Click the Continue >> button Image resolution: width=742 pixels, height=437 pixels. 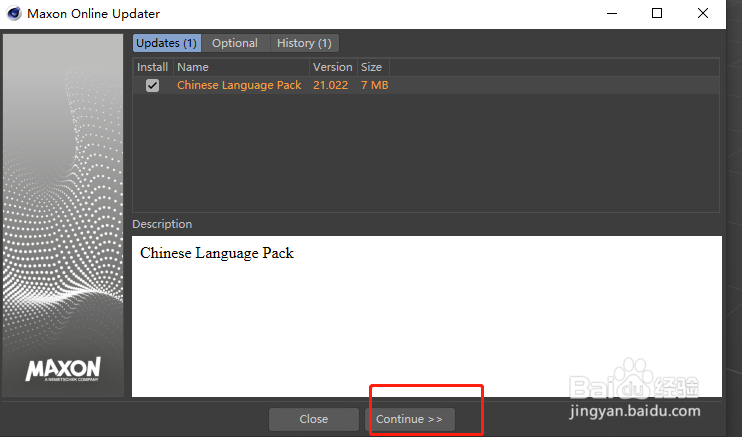click(x=409, y=419)
